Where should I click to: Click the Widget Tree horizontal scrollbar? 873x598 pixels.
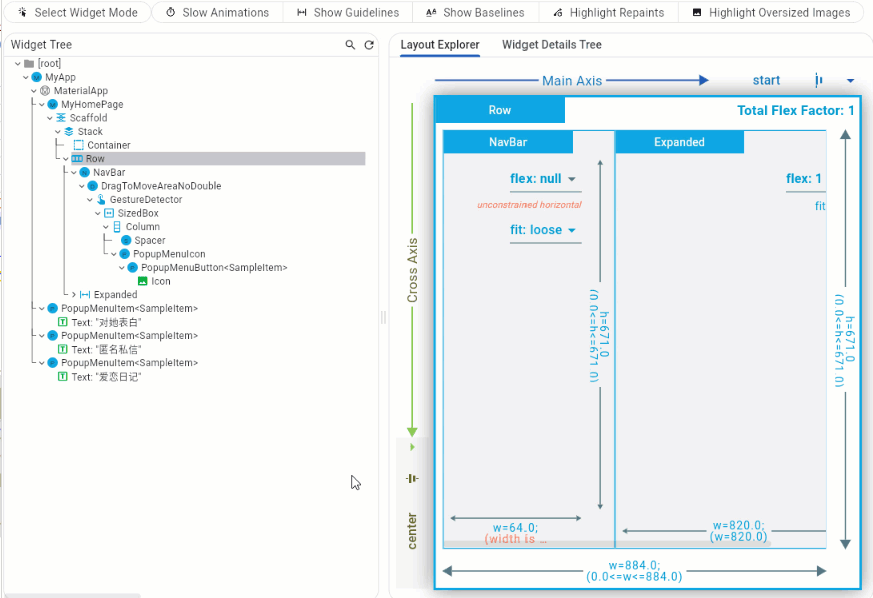pos(72,596)
